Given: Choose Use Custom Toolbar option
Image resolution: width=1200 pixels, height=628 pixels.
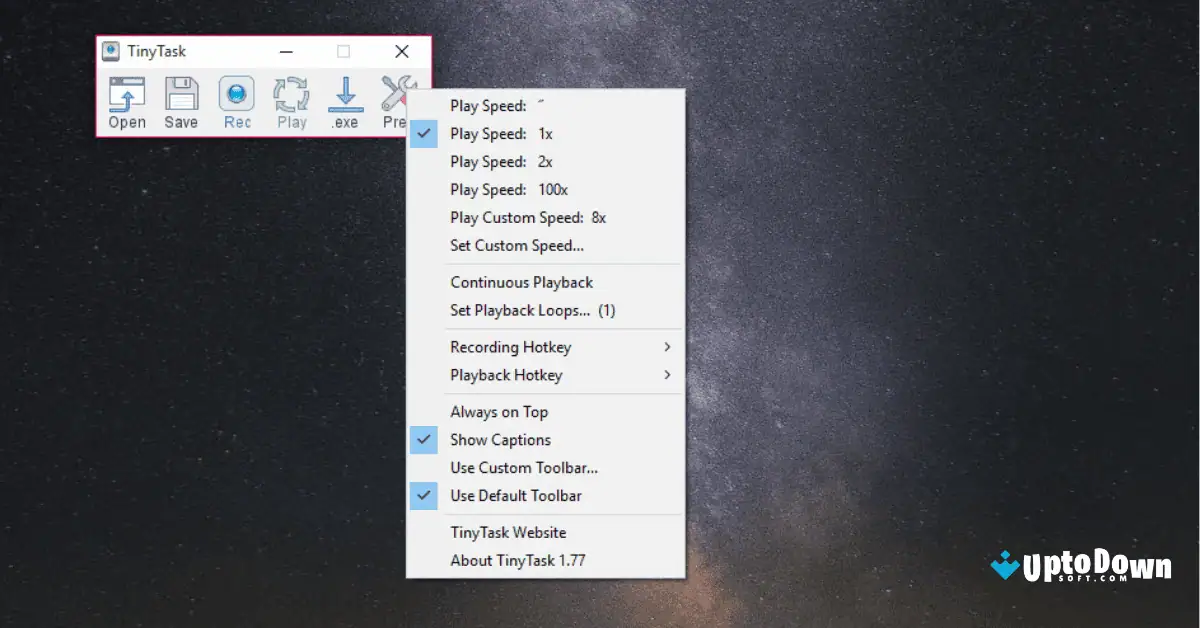Looking at the screenshot, I should pyautogui.click(x=524, y=467).
